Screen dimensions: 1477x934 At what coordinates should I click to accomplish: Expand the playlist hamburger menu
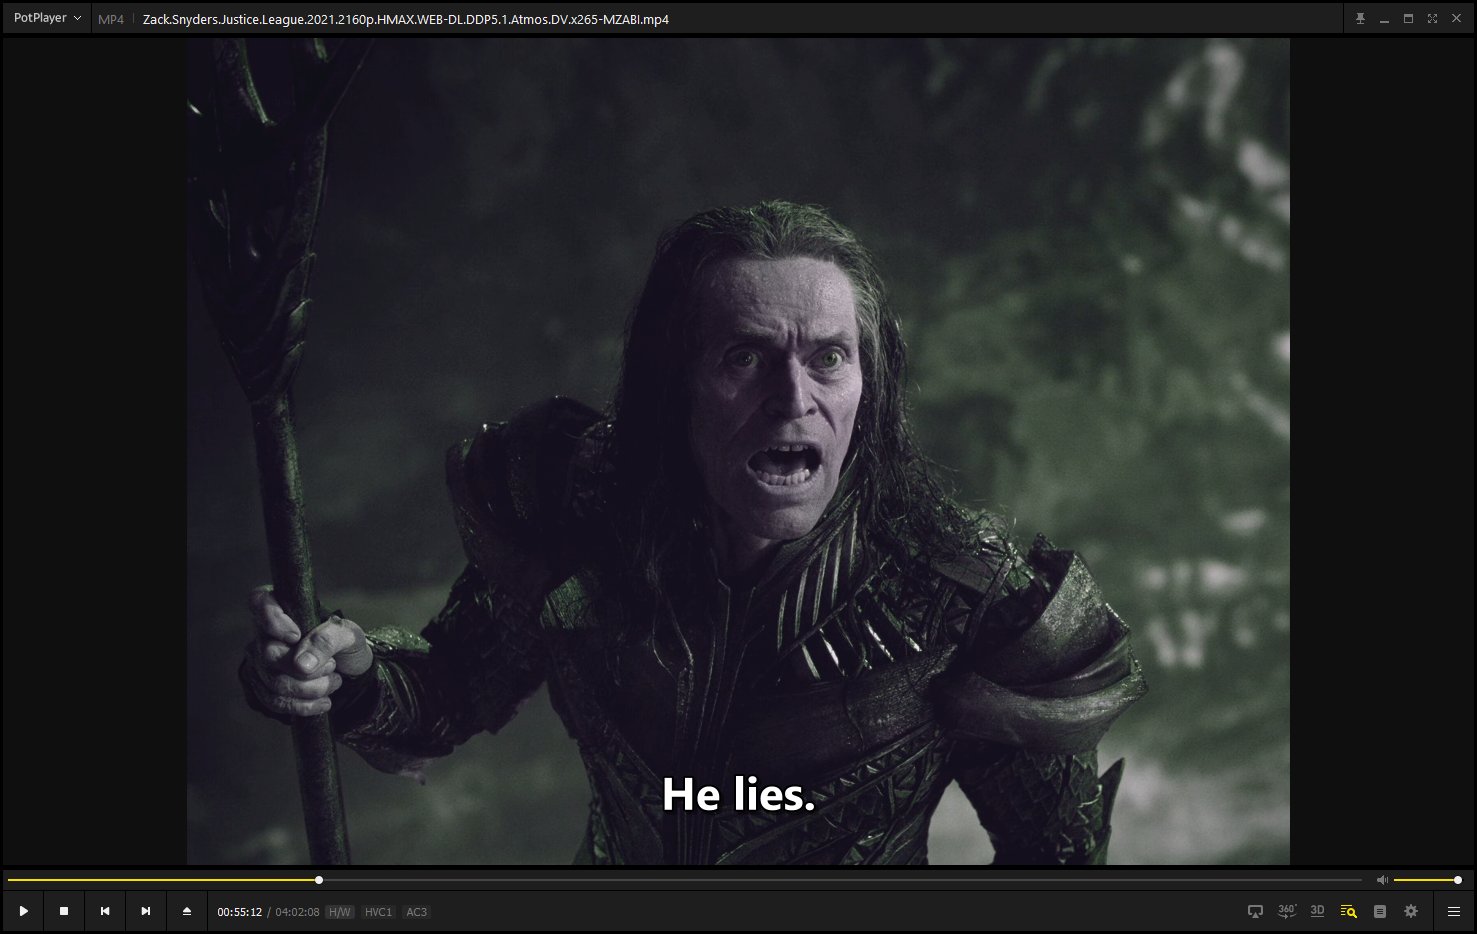click(1454, 911)
